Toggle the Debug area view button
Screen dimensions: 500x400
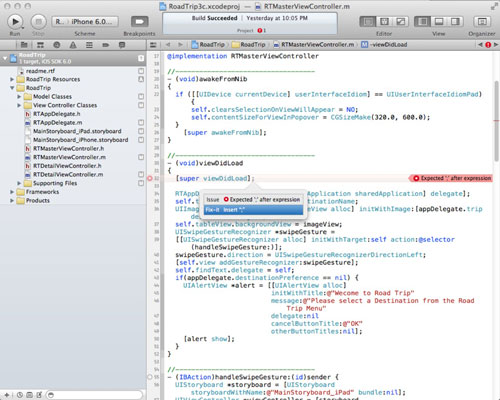pos(439,22)
